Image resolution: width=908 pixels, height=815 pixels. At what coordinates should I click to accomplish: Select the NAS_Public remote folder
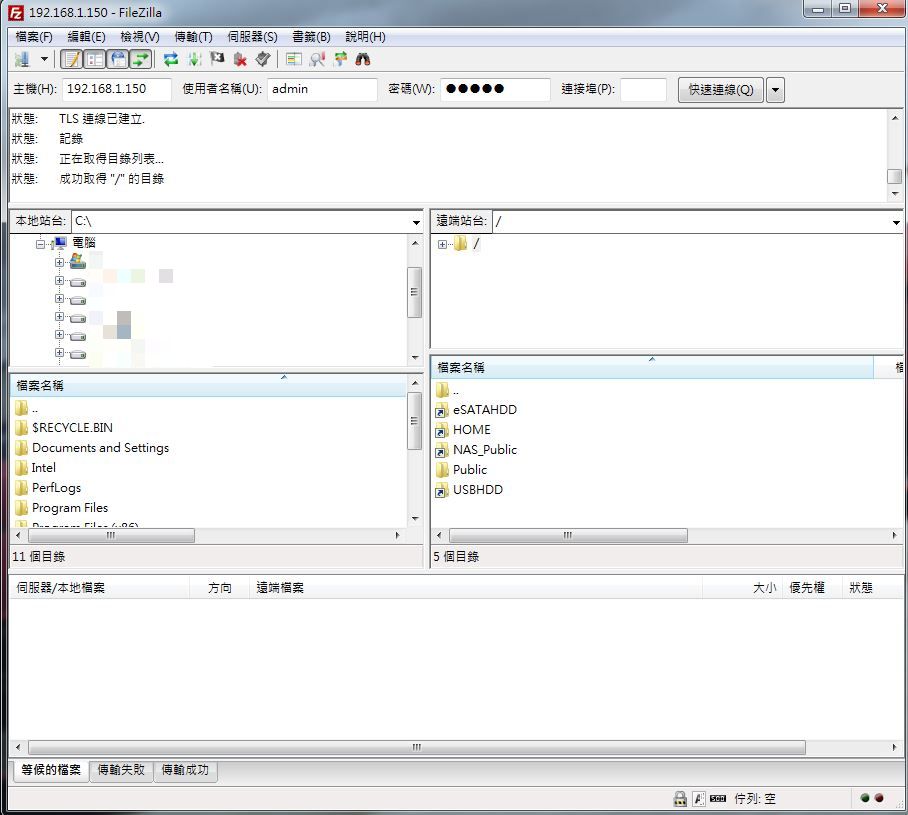coord(485,449)
